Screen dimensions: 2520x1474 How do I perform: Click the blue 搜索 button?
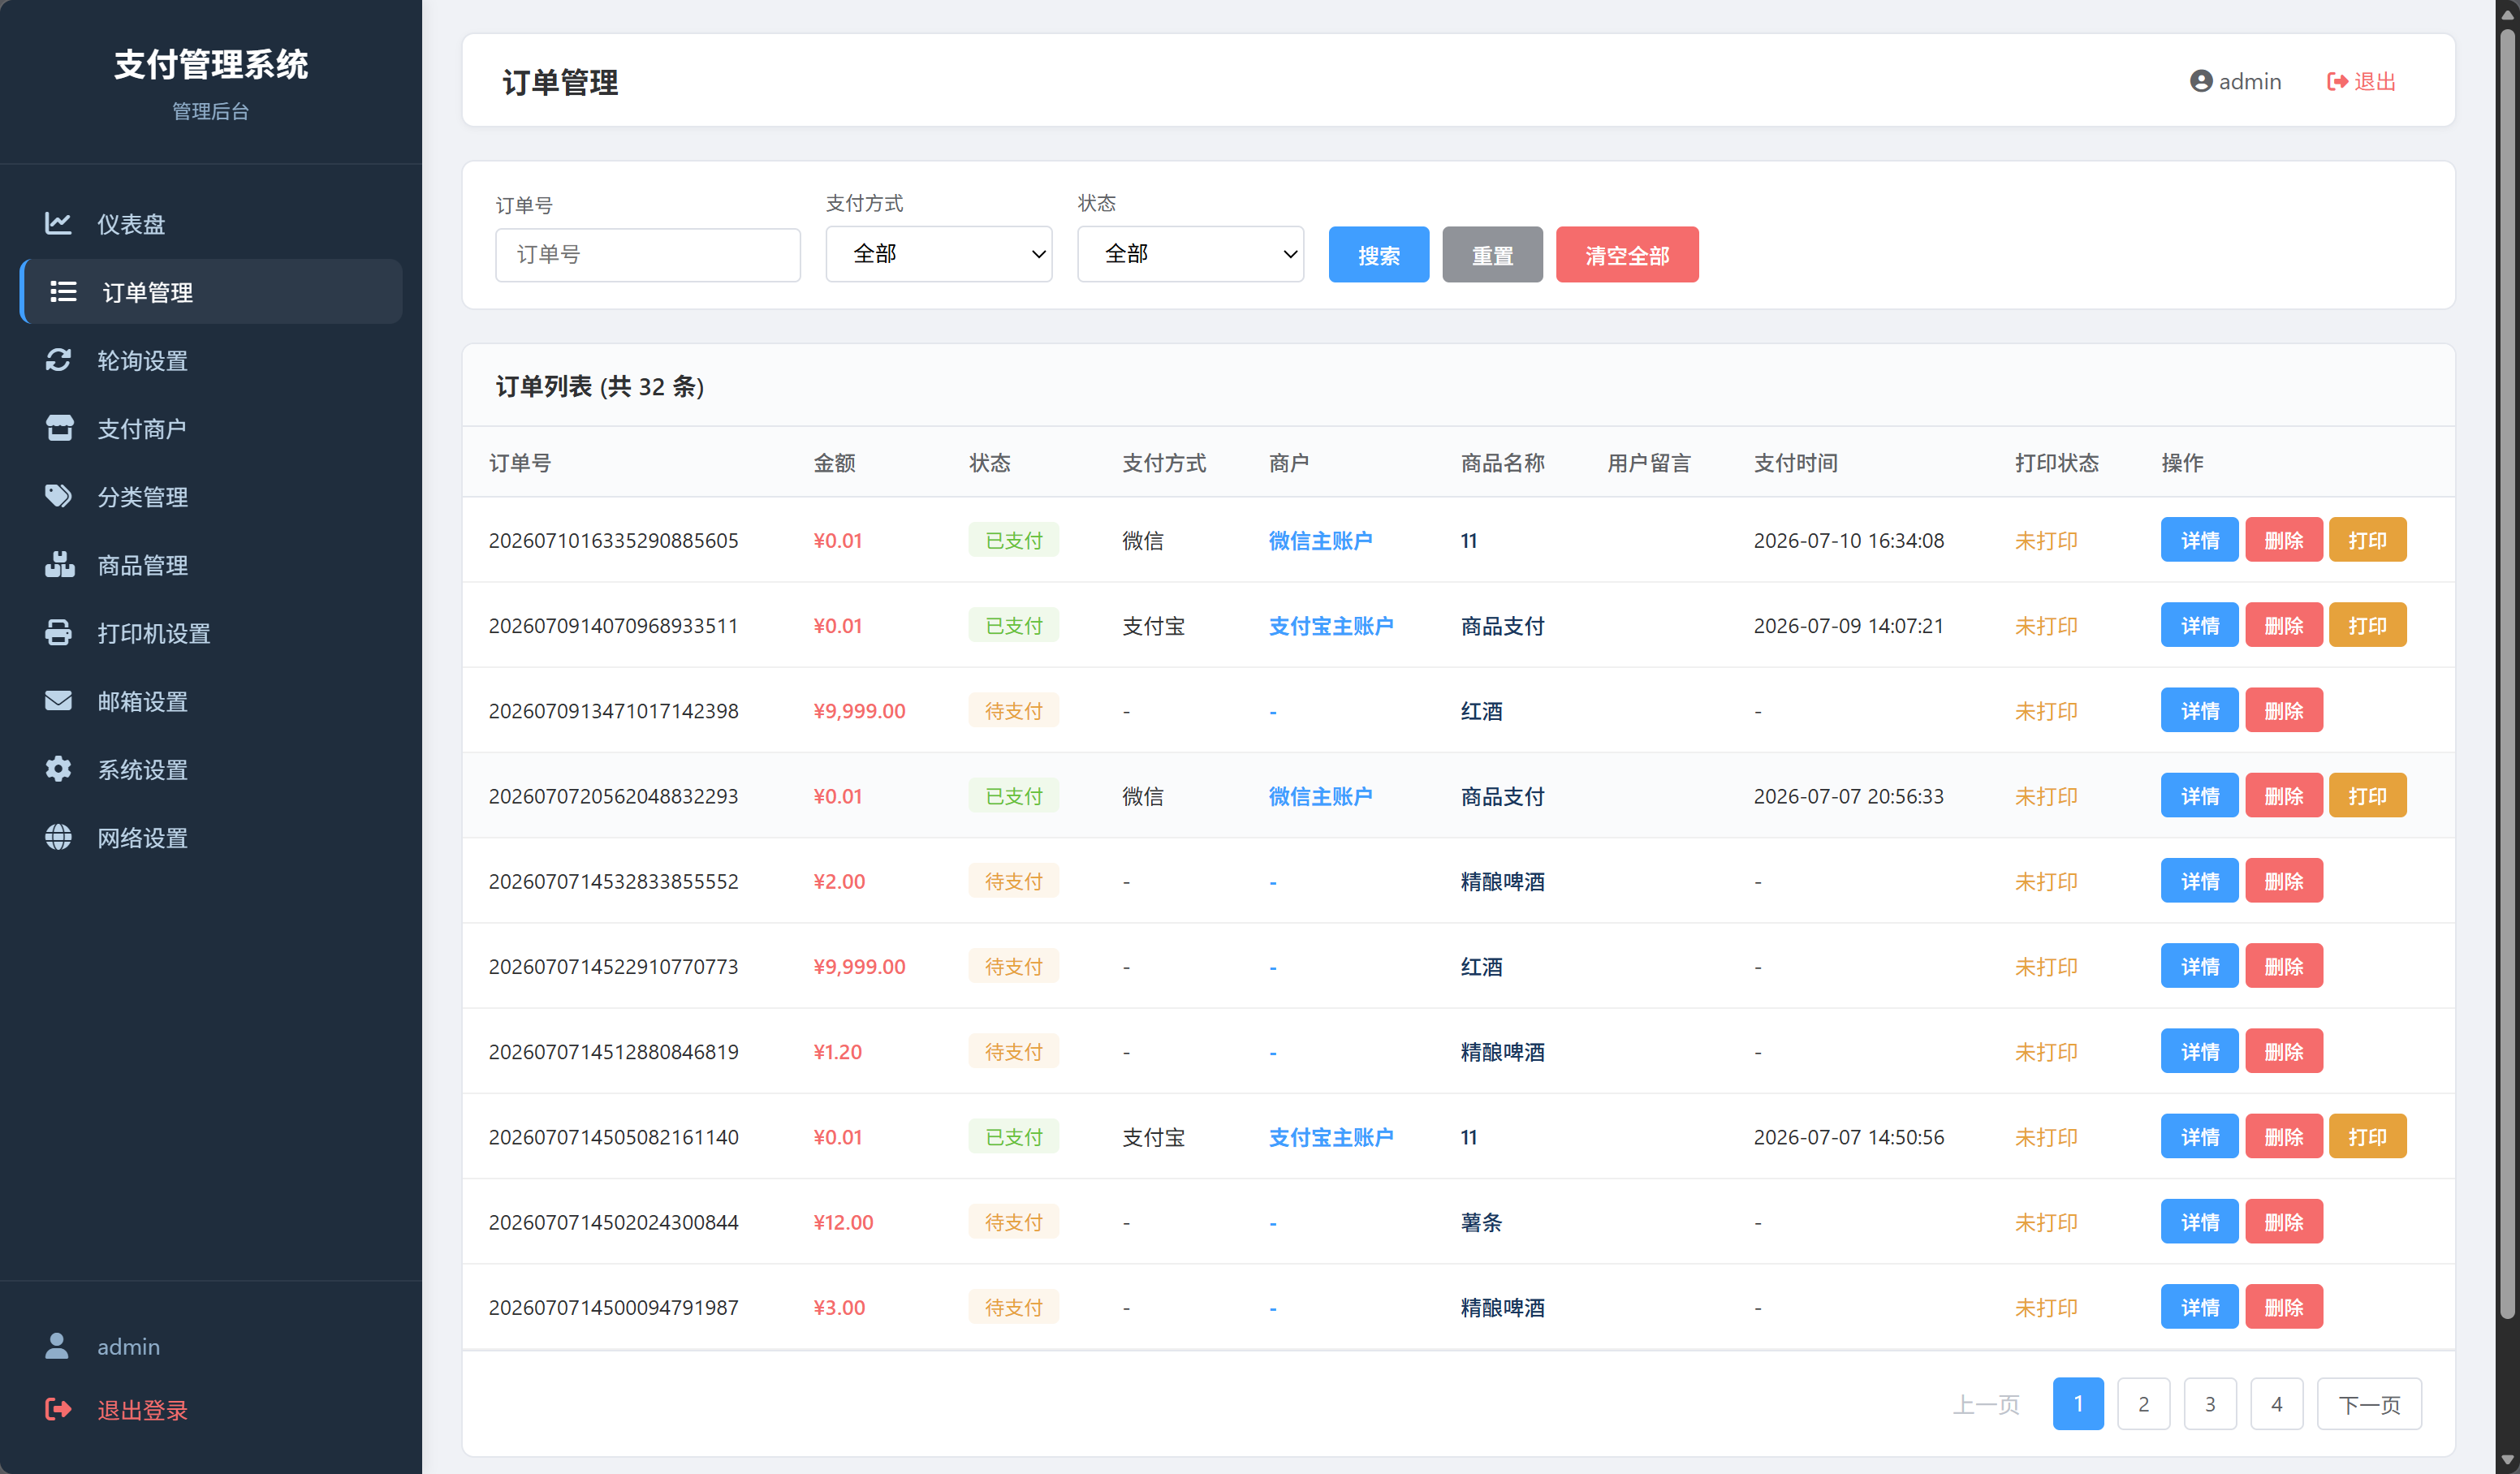[1378, 255]
